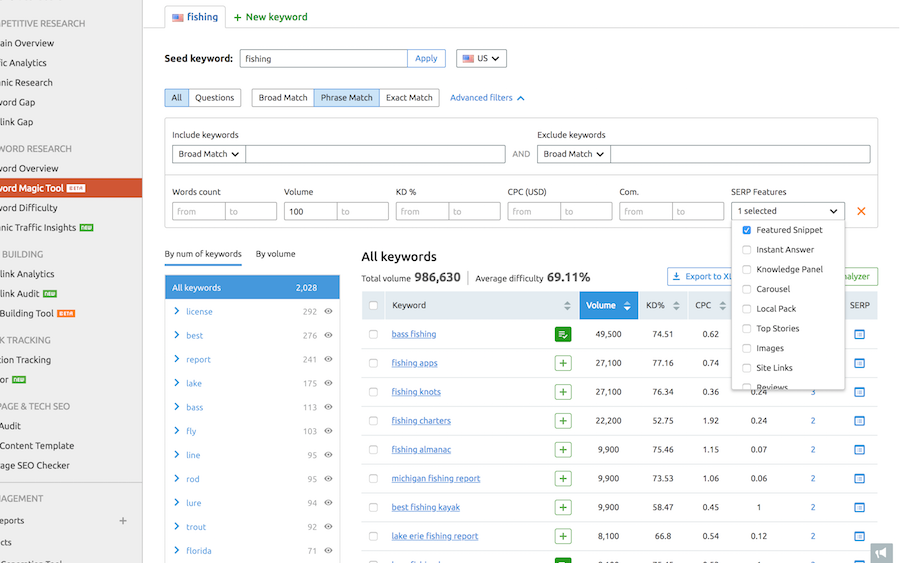Select the Broad Match tab
This screenshot has height=563, width=900.
[283, 98]
